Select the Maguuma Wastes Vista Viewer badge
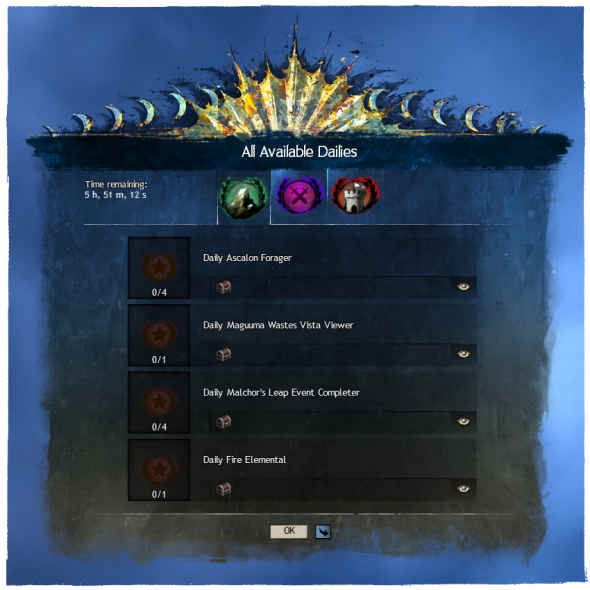The width and height of the screenshot is (590, 590). pos(159,335)
